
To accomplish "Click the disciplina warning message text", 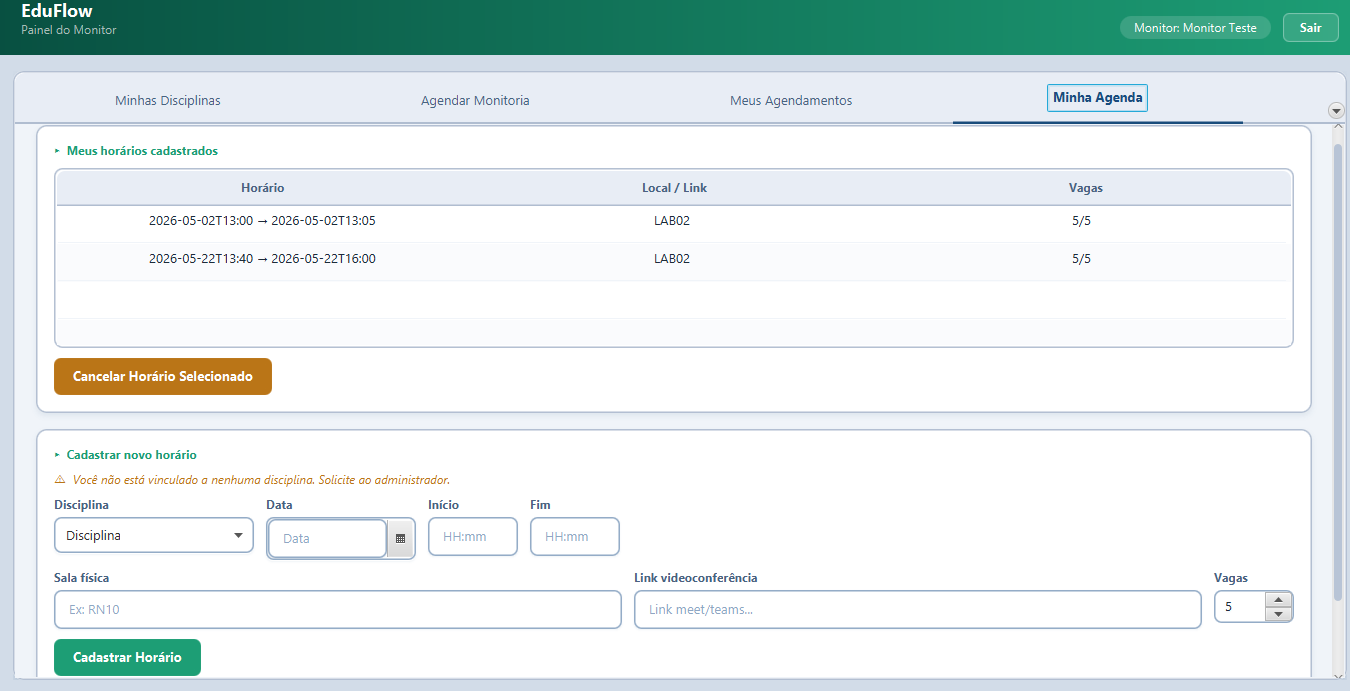I will click(x=261, y=480).
